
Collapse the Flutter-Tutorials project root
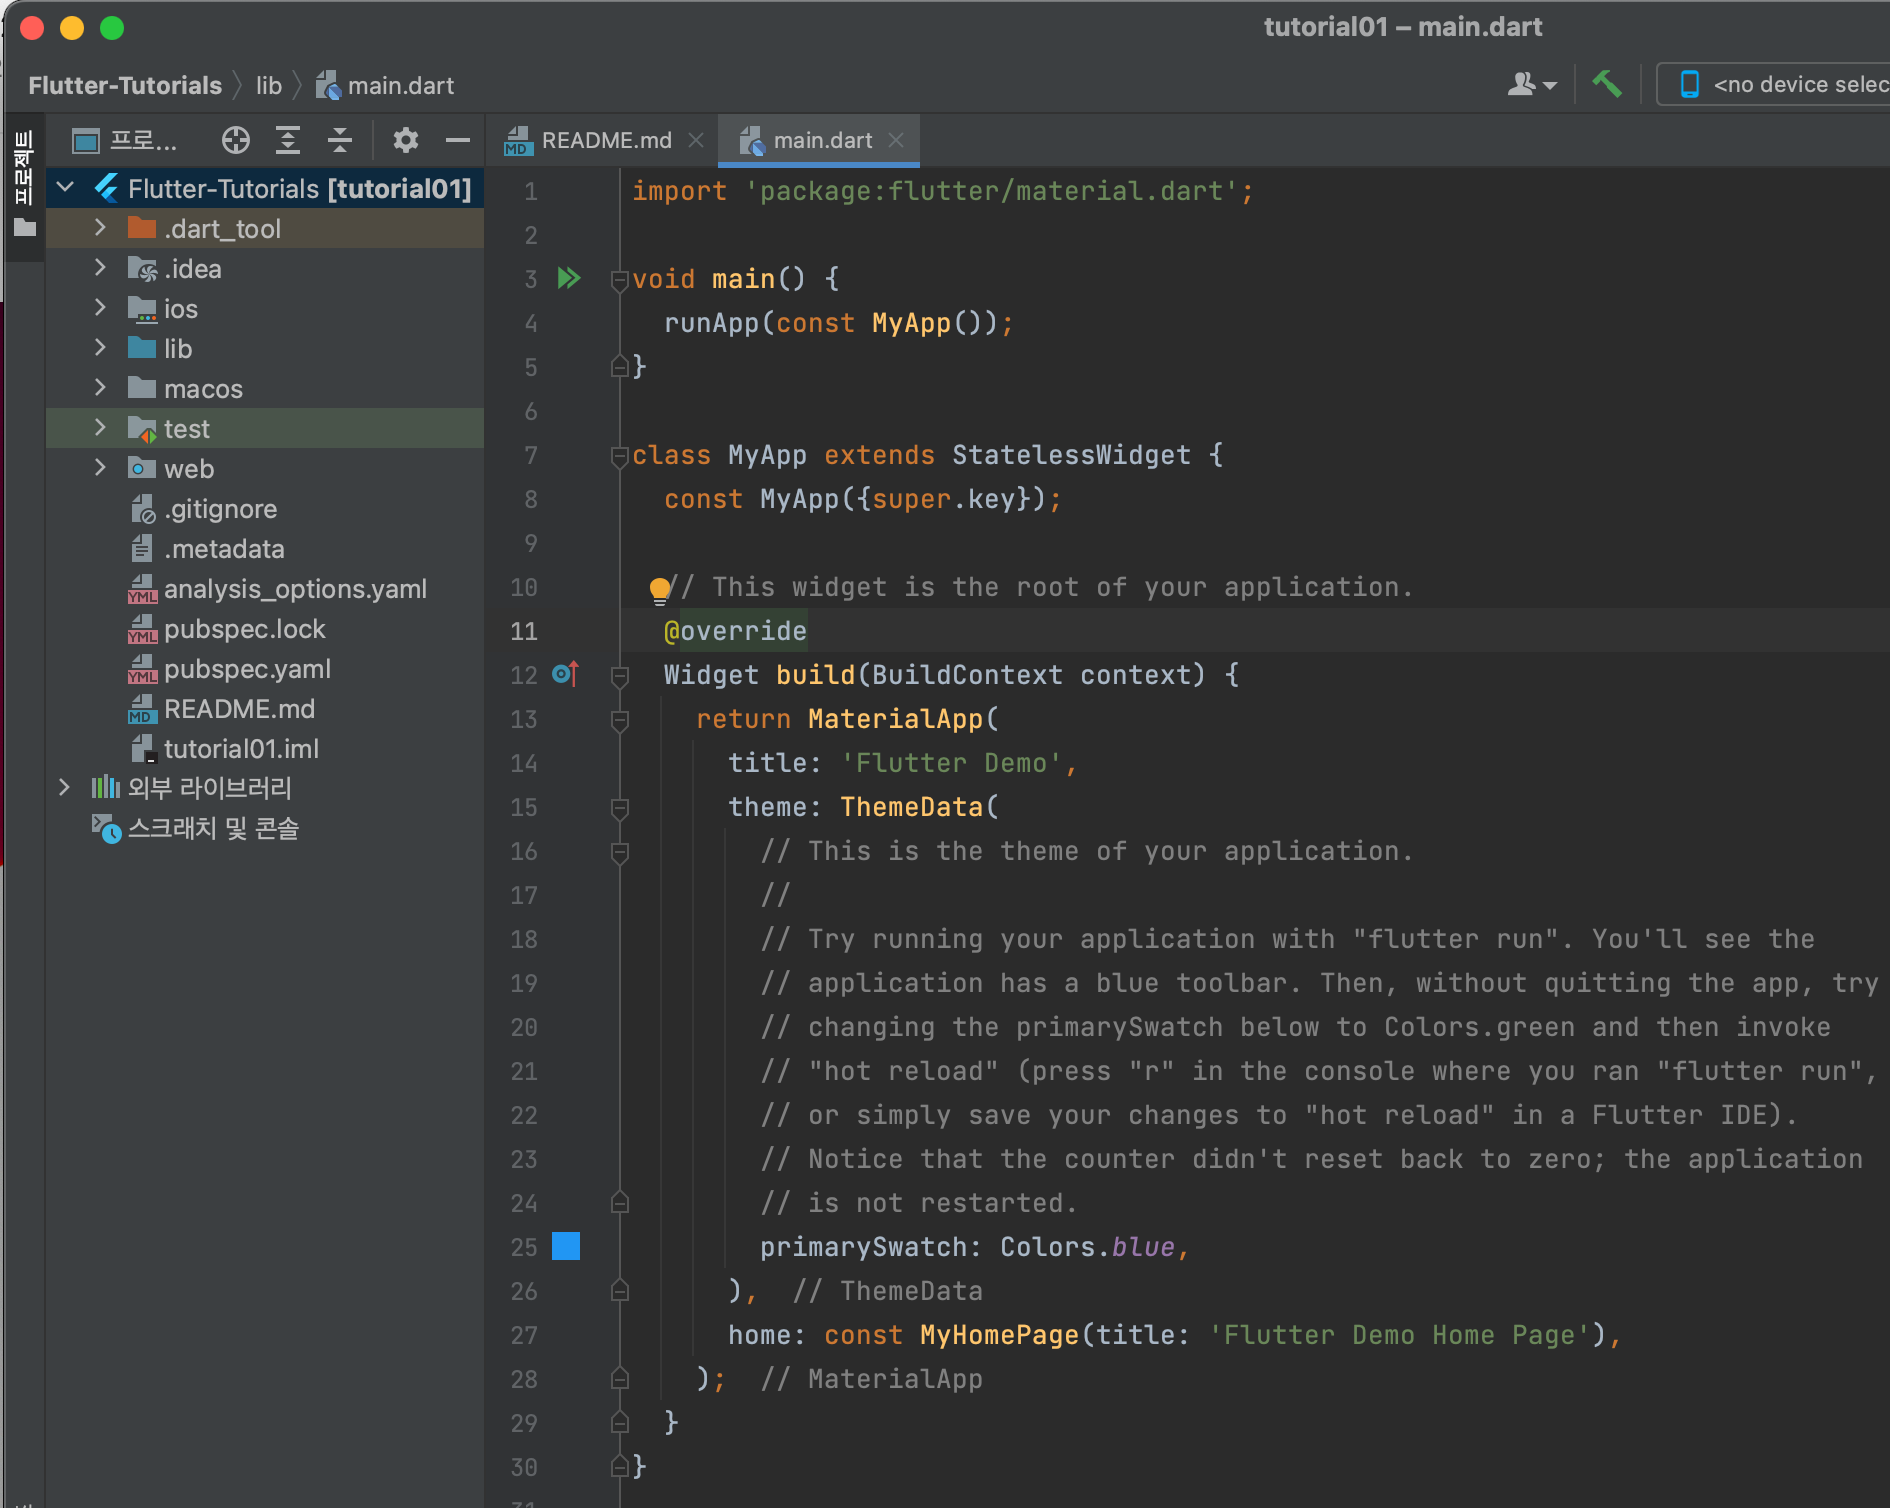pyautogui.click(x=66, y=188)
